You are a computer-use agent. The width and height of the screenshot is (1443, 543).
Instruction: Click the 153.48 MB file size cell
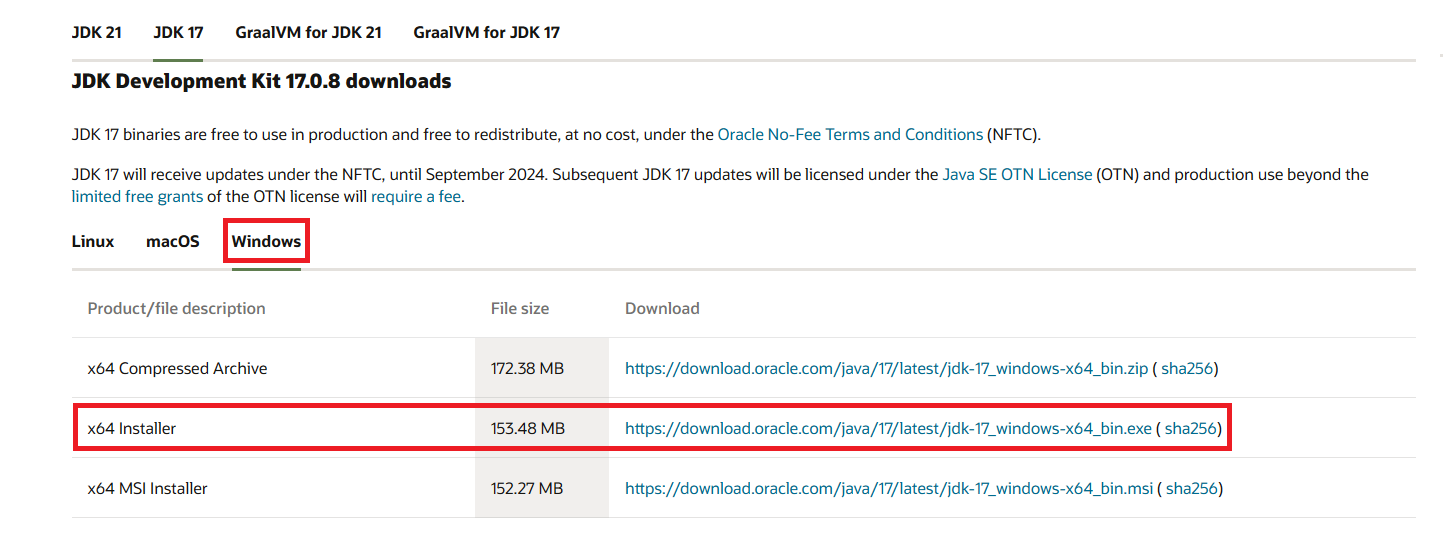tap(541, 428)
